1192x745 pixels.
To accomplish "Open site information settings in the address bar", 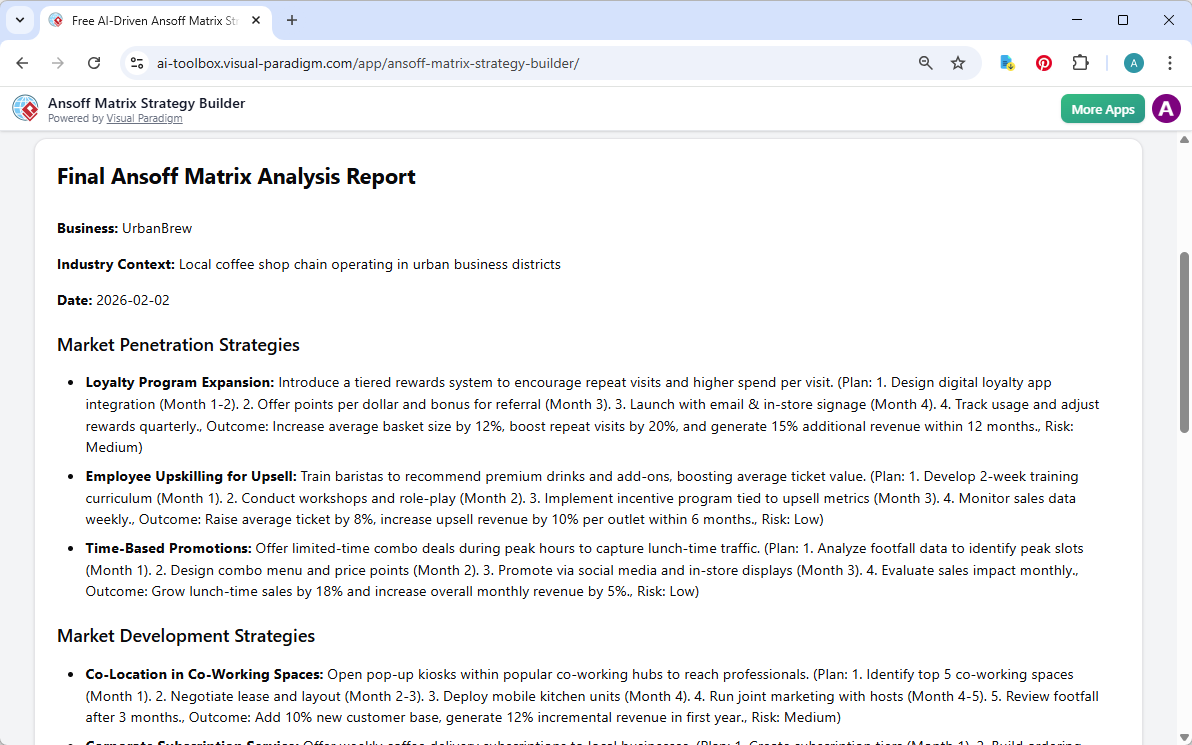I will pos(136,62).
